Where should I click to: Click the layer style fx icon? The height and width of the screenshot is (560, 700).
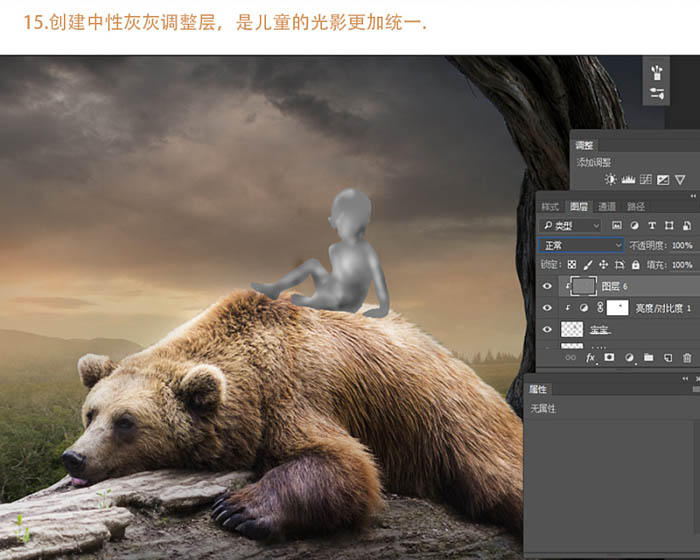pyautogui.click(x=590, y=358)
